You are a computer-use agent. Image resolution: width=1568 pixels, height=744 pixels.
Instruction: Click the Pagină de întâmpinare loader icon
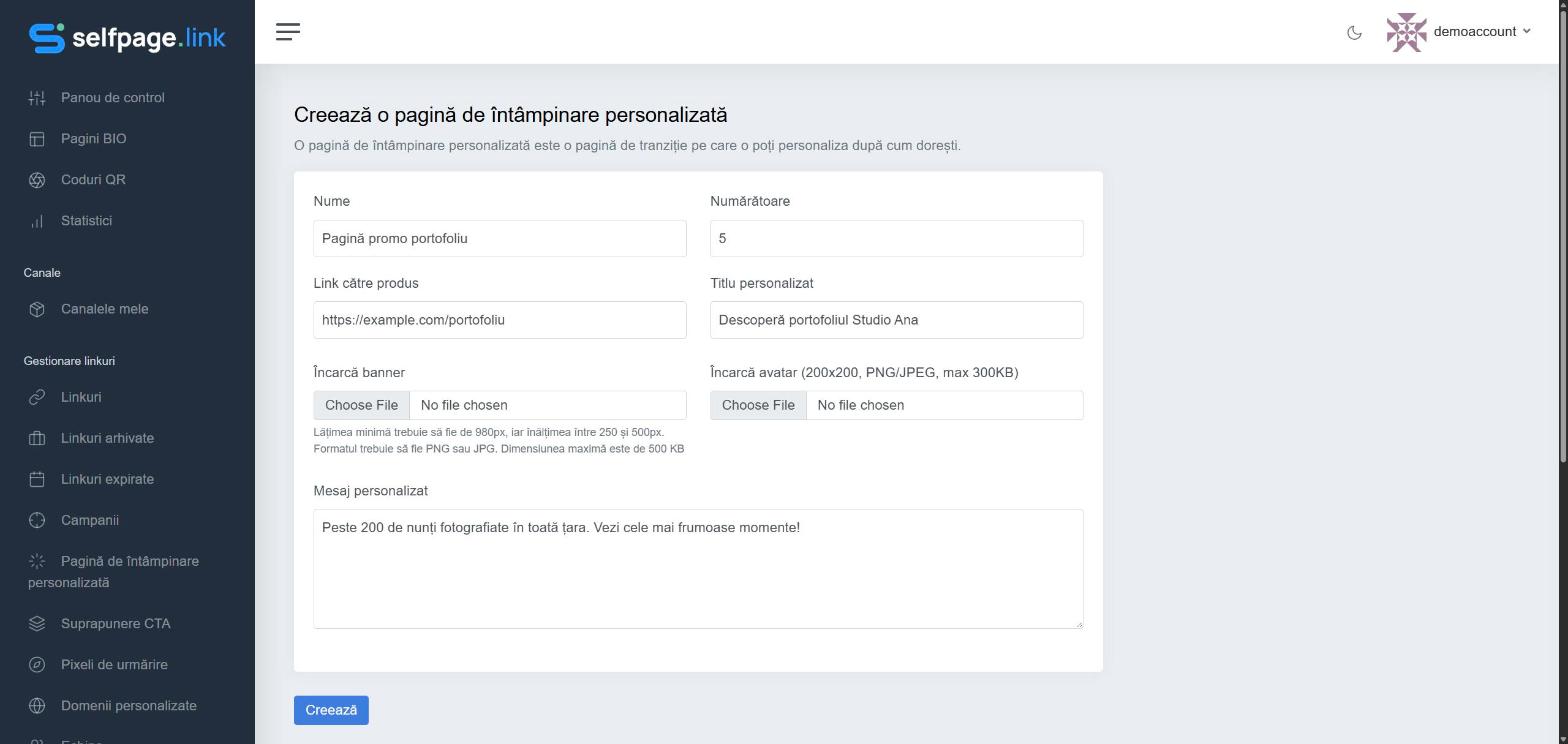point(37,561)
